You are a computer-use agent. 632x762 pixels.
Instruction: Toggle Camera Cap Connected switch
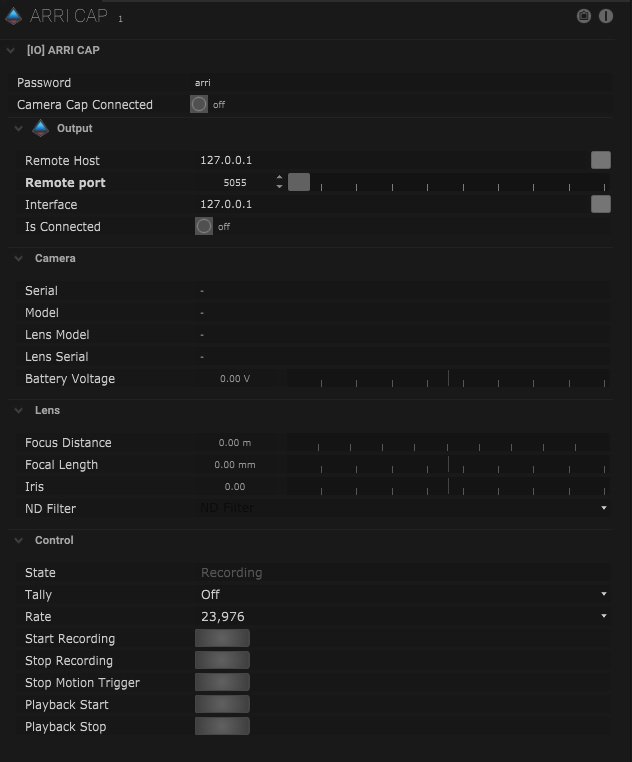(x=199, y=104)
